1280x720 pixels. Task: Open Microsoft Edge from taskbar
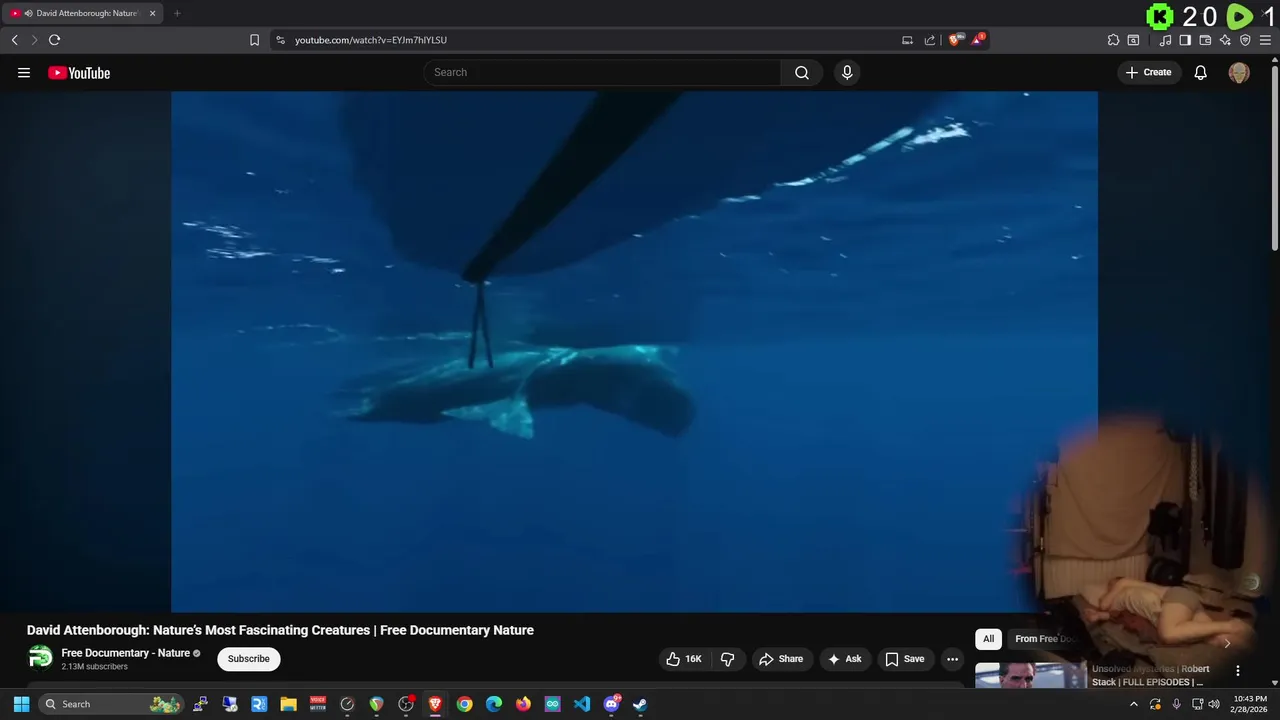pyautogui.click(x=494, y=704)
